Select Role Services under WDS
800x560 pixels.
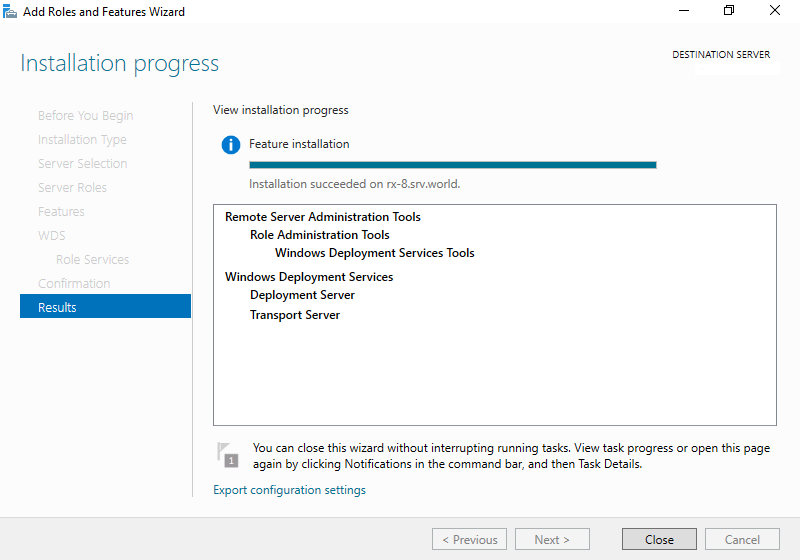pyautogui.click(x=92, y=260)
